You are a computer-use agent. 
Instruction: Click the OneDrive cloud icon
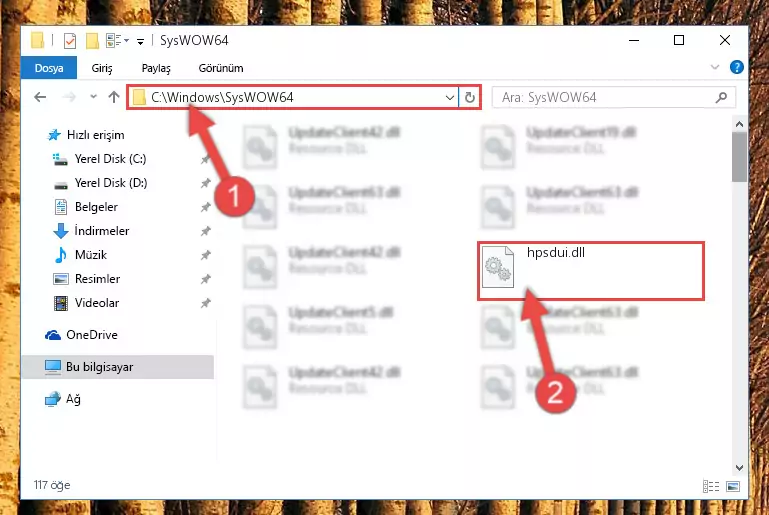[53, 335]
